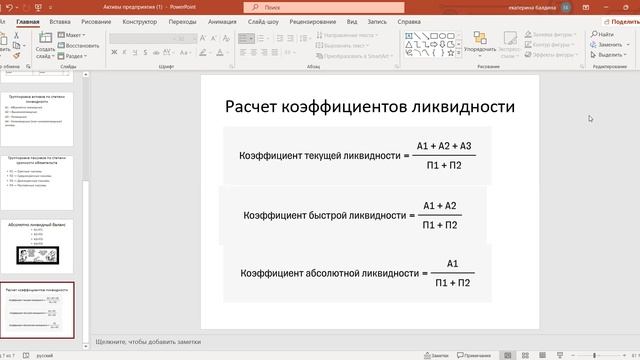Align text to the right
The width and height of the screenshot is (640, 360).
point(264,52)
